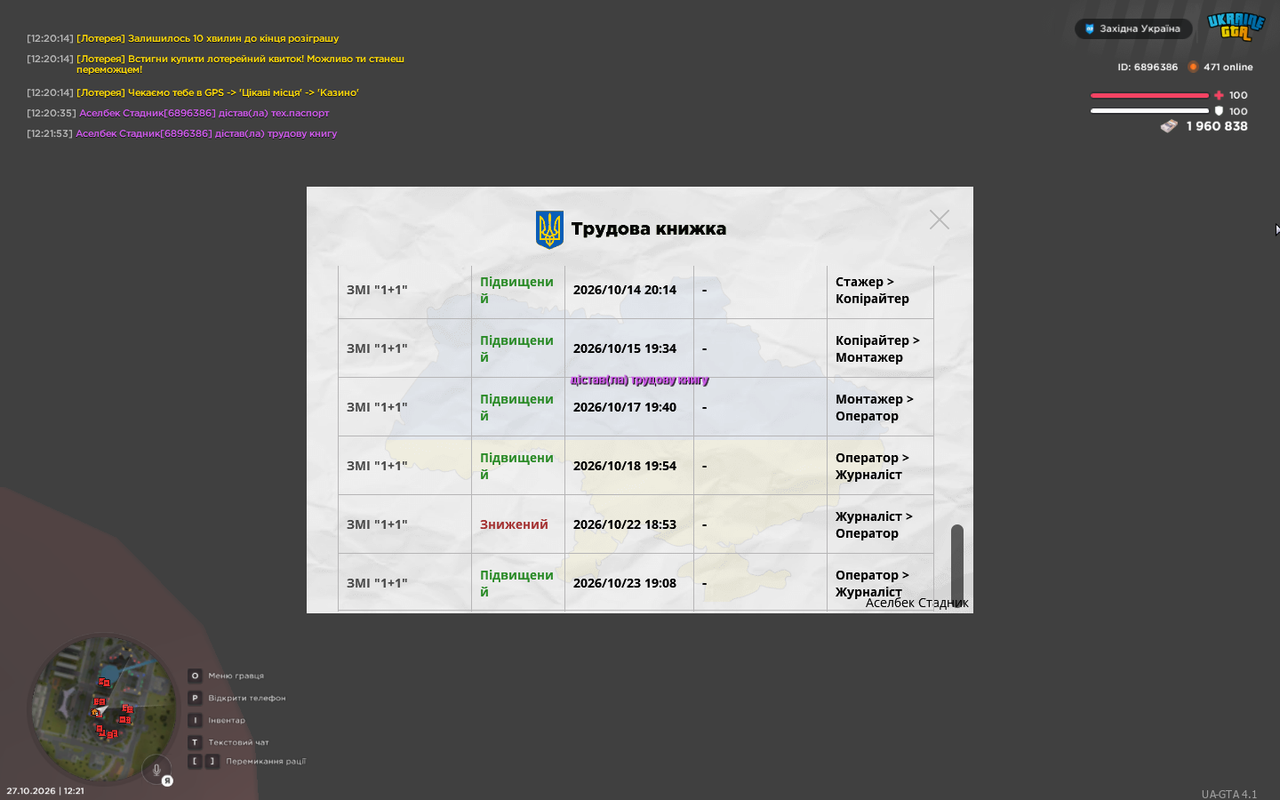
Task: Click the T key icon for text chat
Action: 195,742
